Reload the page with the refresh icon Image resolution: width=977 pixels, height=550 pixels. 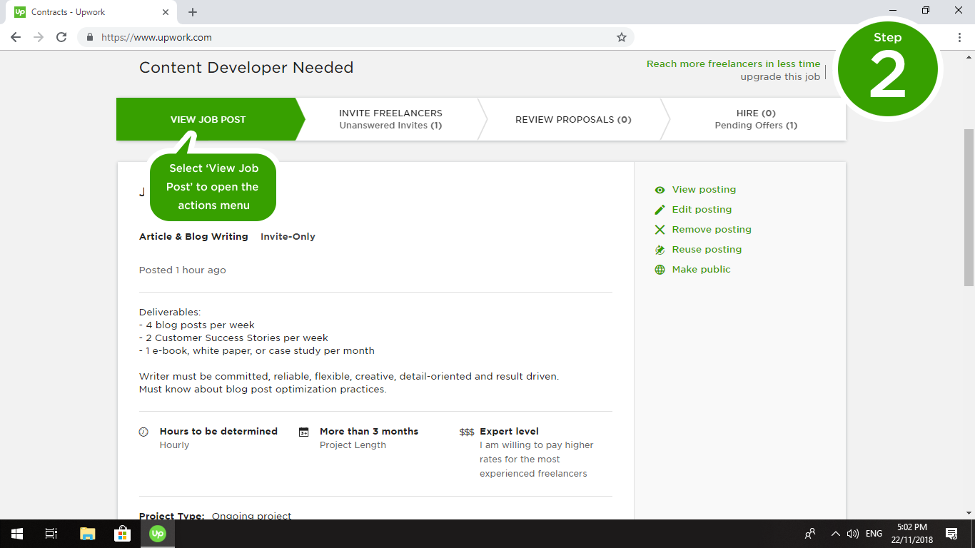point(61,37)
